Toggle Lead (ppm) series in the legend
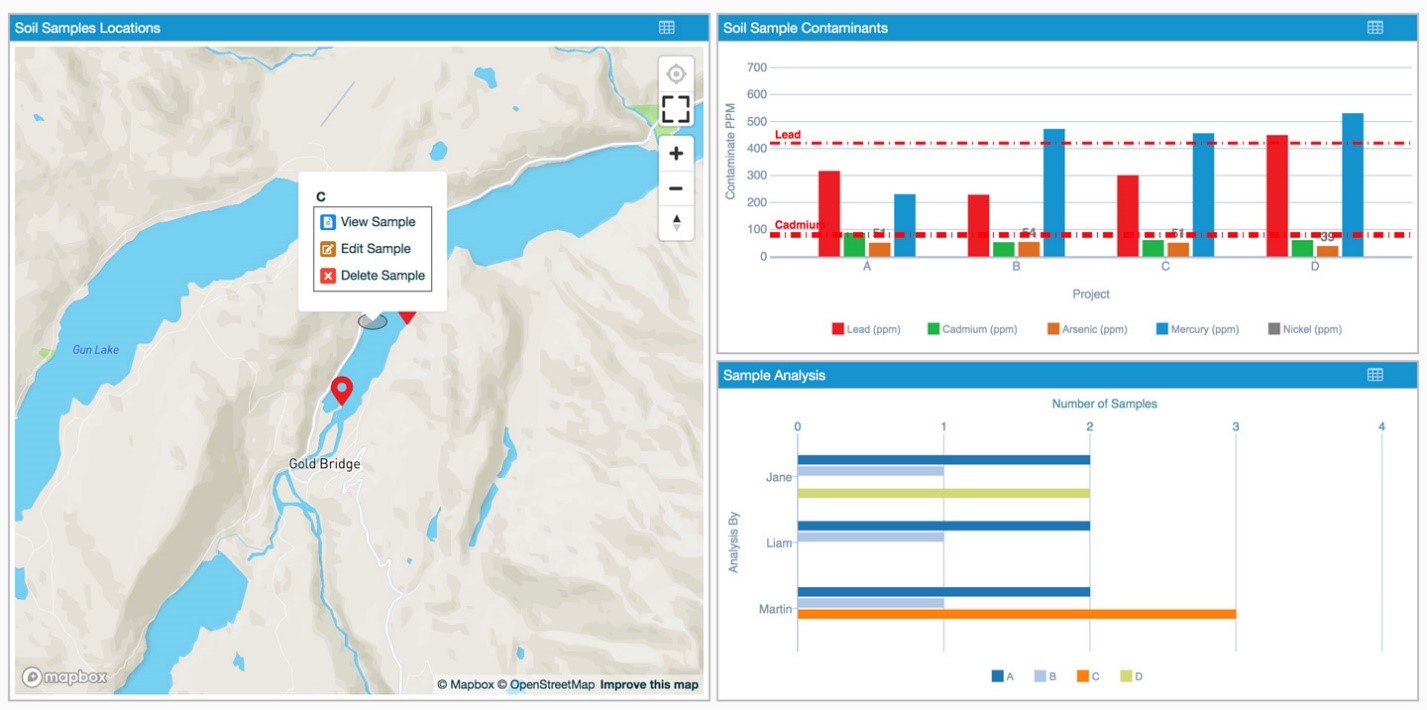 [866, 329]
